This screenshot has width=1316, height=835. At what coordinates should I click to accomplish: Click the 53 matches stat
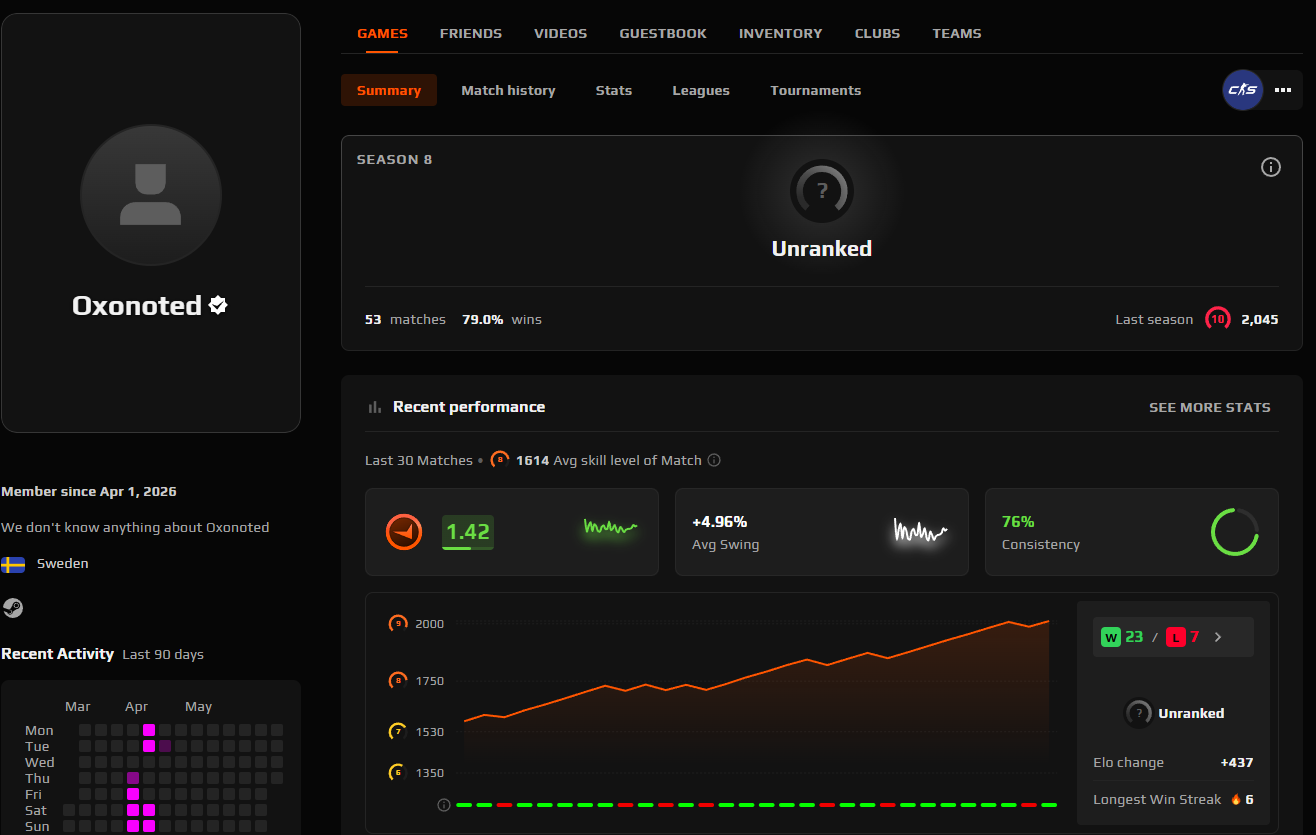click(405, 319)
